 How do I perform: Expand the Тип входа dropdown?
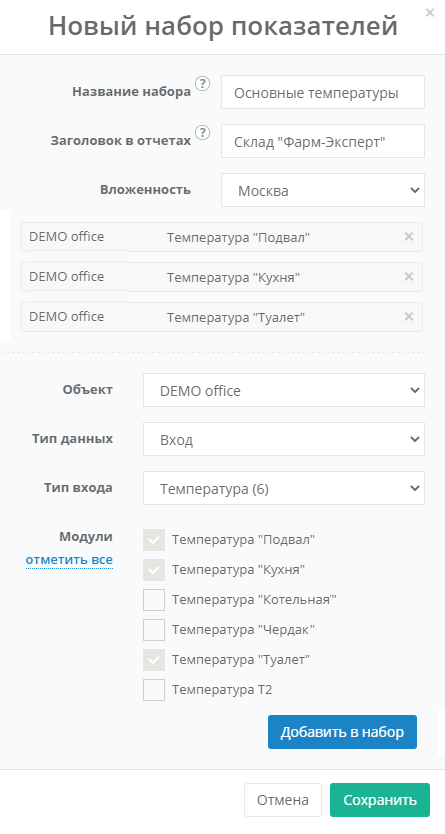[284, 488]
